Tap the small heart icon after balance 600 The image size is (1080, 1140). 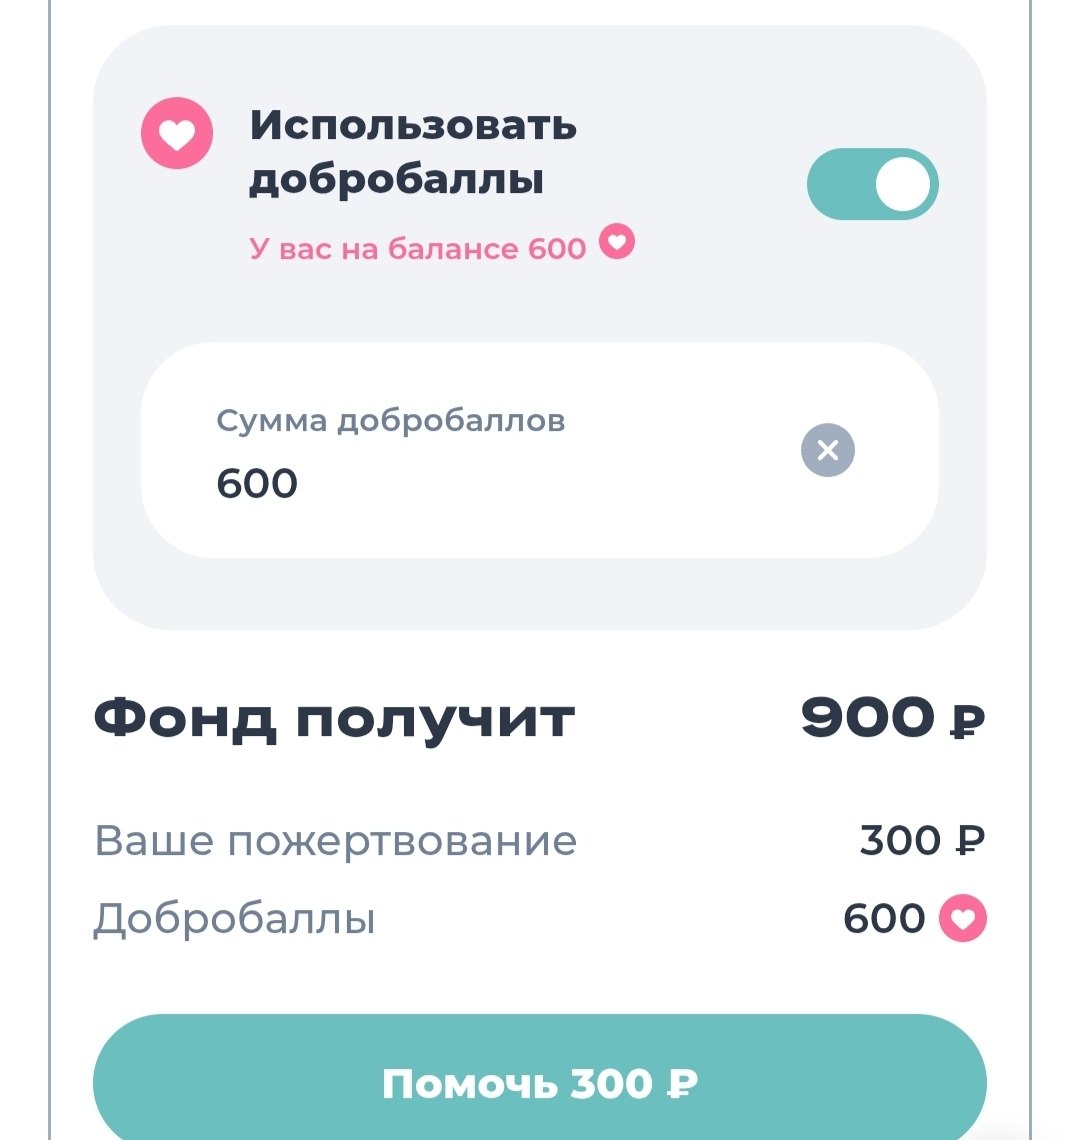[x=617, y=243]
